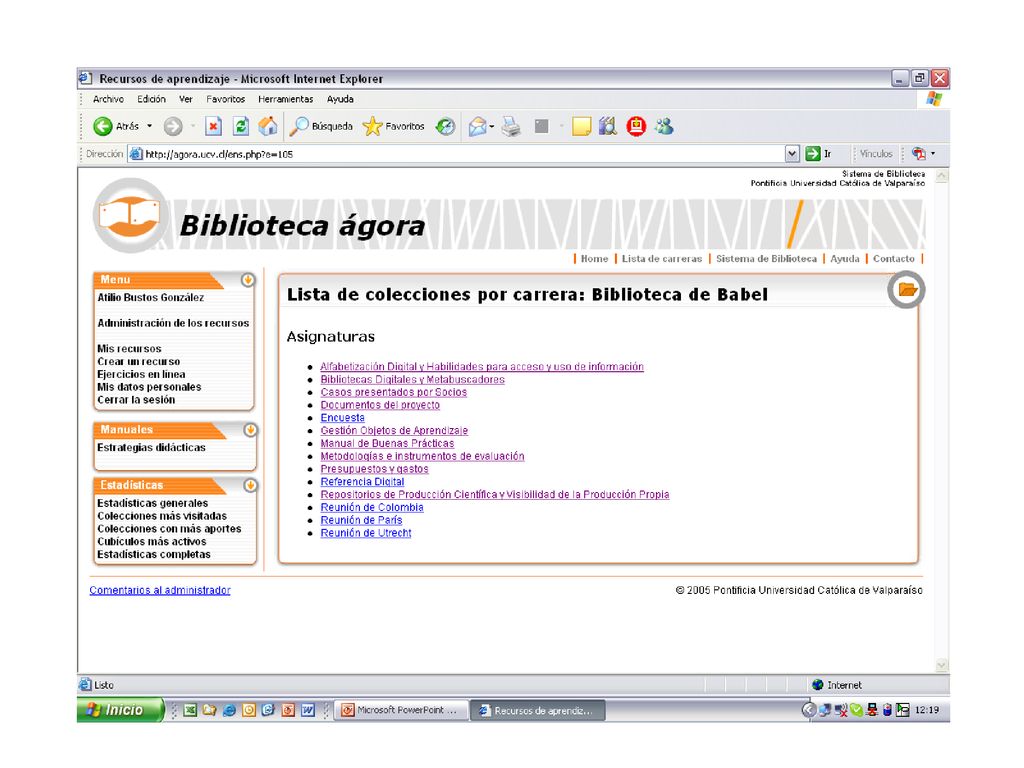
Task: Open Reunión de Utrecht link
Action: pos(366,534)
